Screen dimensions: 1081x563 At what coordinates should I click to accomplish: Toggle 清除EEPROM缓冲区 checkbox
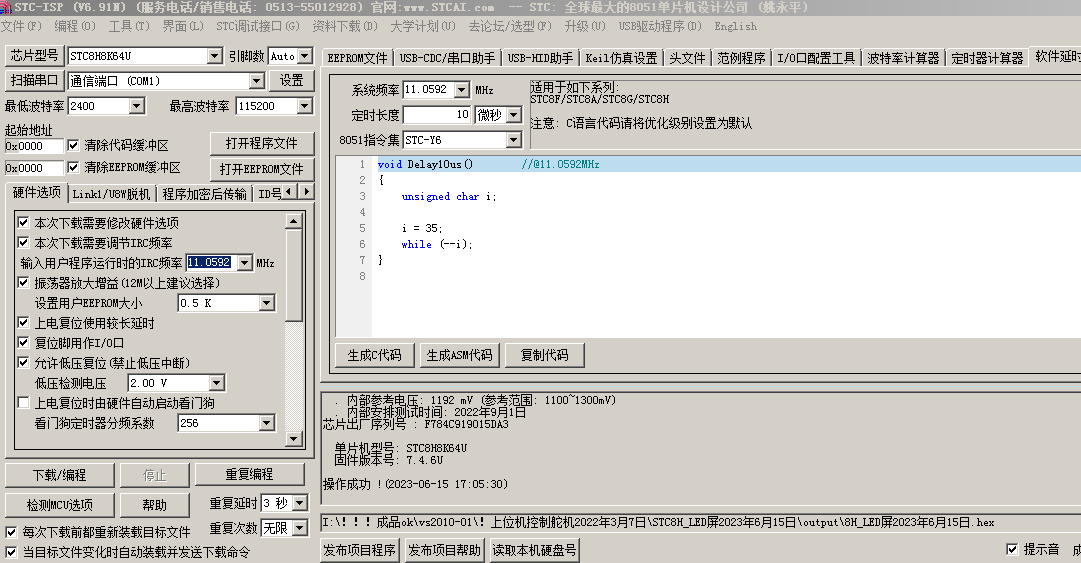[73, 167]
